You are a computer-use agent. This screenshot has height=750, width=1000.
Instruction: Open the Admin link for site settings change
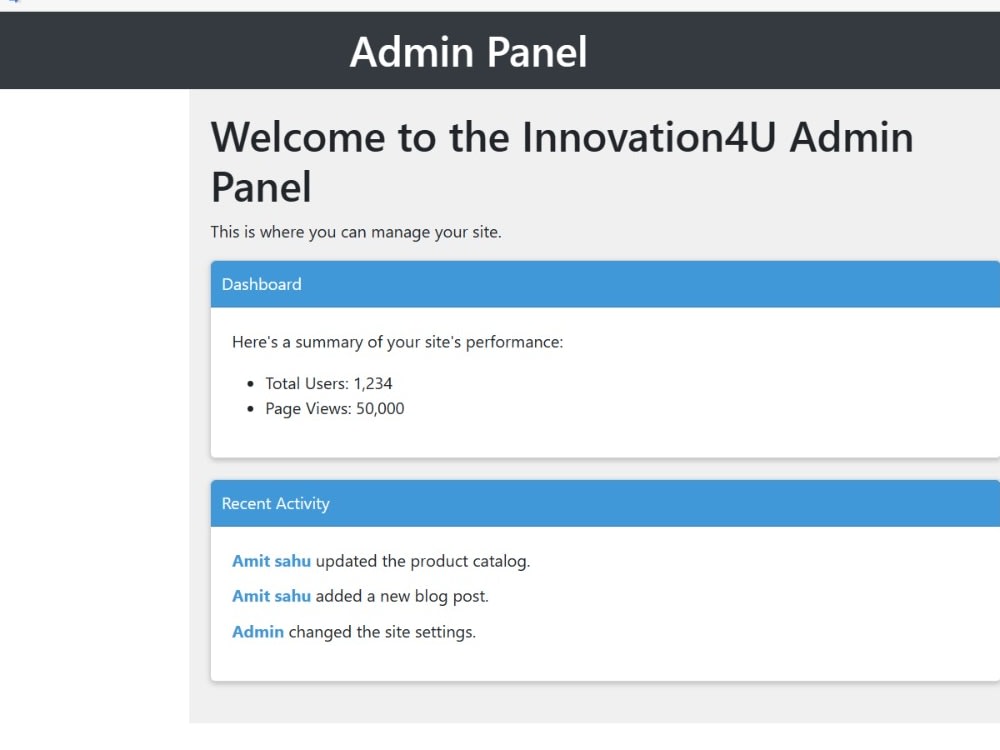258,632
